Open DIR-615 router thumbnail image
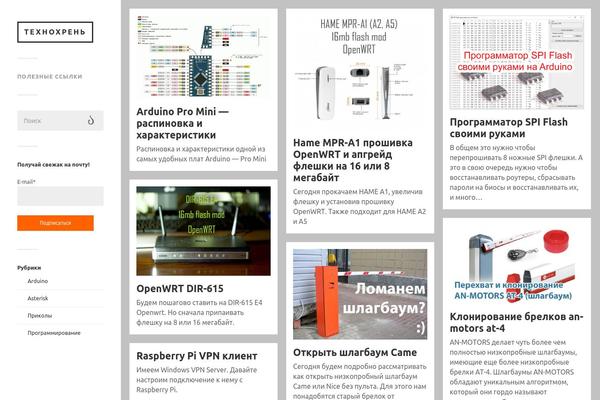Screen dimensions: 600x400 [203, 231]
